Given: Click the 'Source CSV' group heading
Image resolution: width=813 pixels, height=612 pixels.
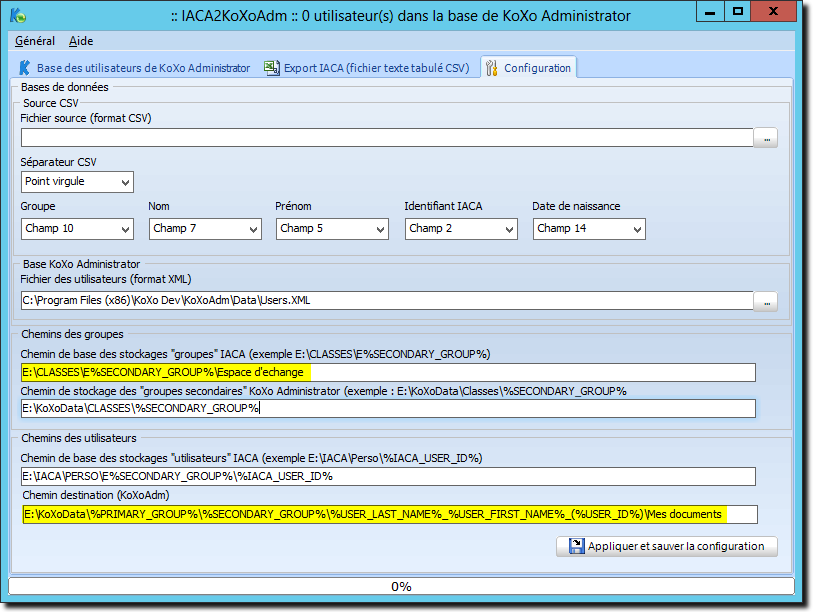Looking at the screenshot, I should tap(51, 103).
